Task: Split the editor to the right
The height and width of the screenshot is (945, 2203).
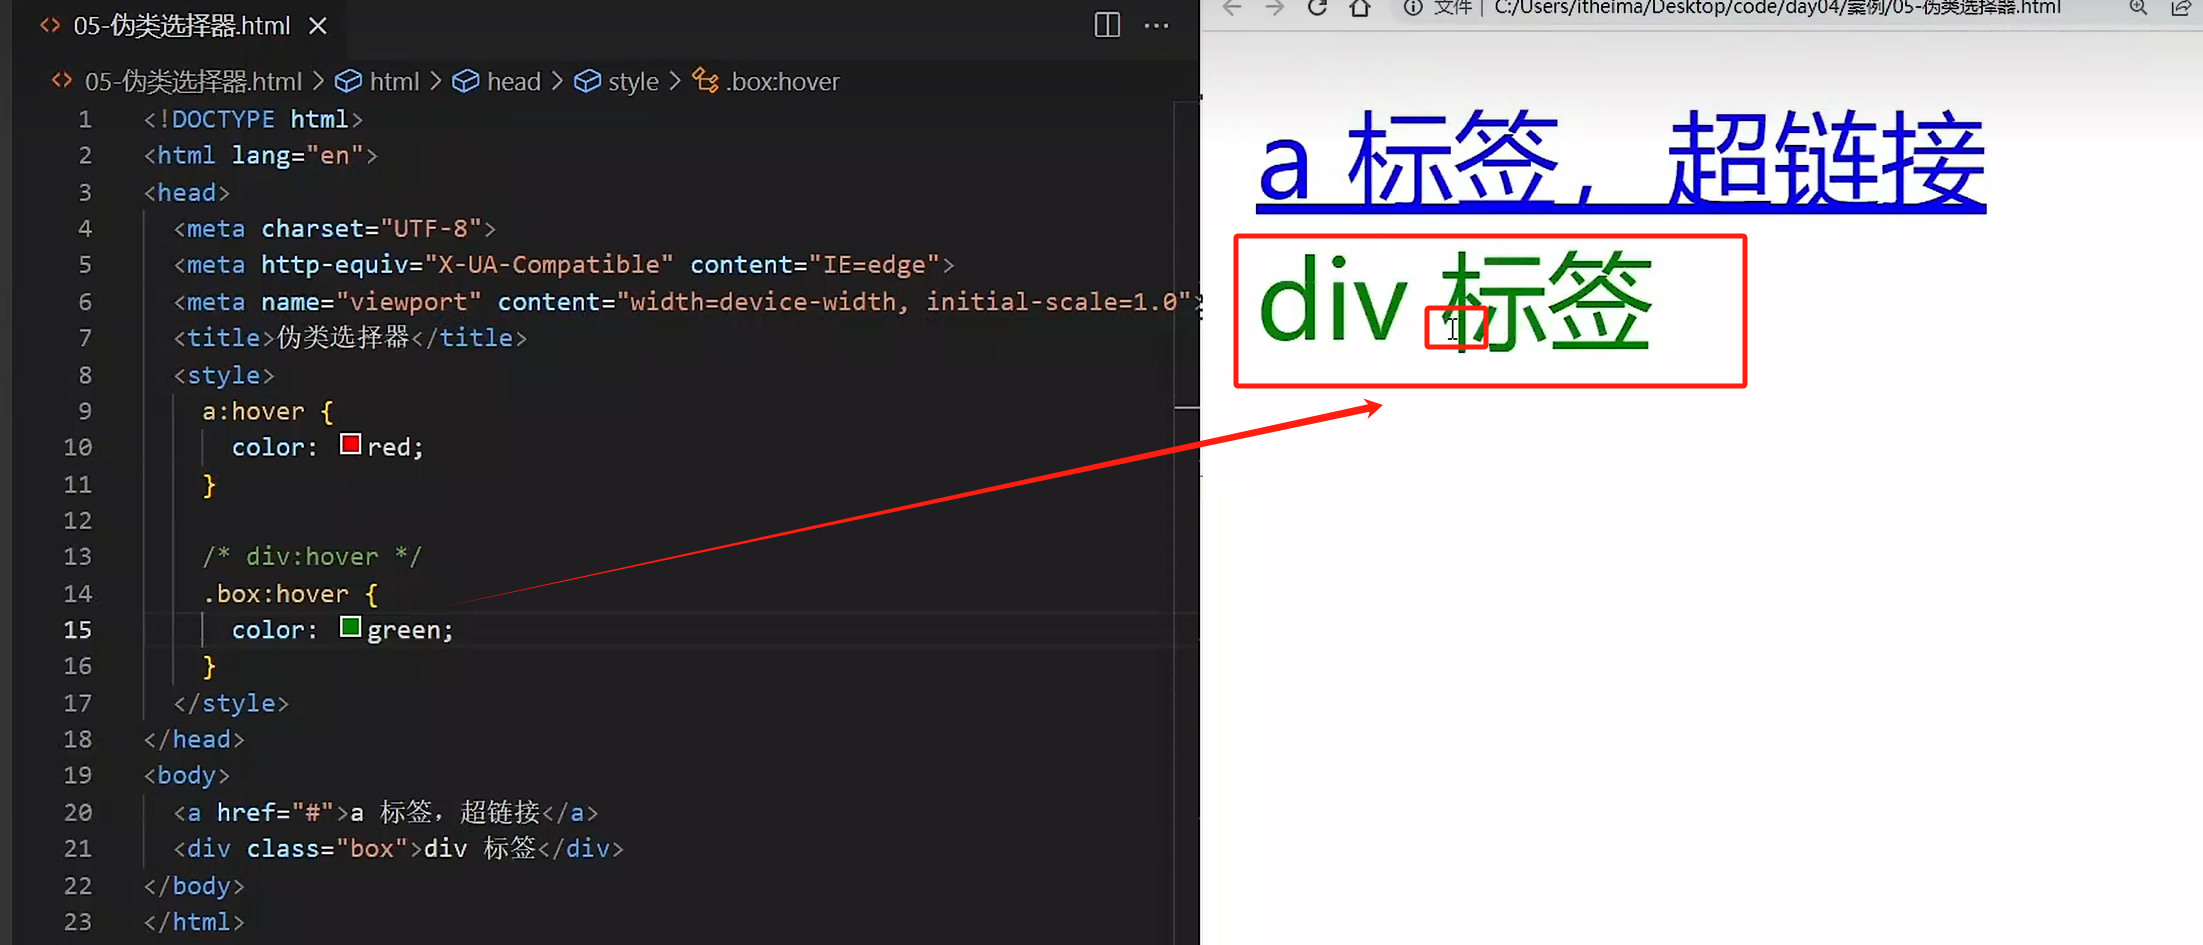Action: pyautogui.click(x=1107, y=25)
